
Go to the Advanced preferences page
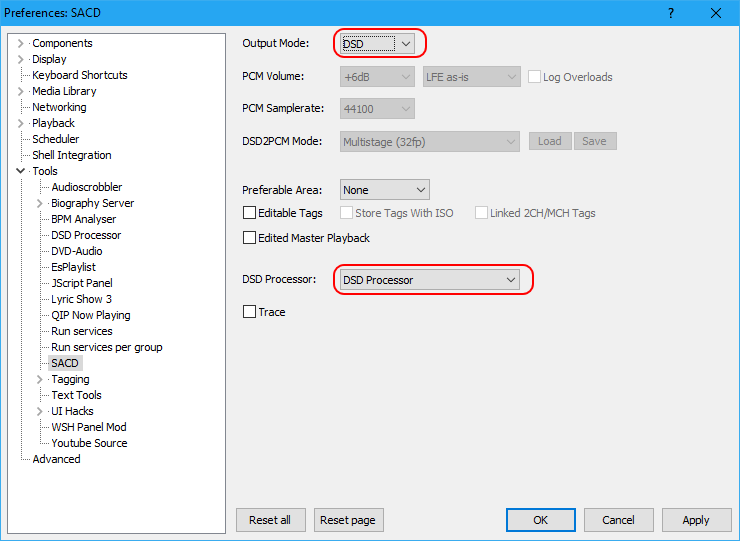point(56,459)
